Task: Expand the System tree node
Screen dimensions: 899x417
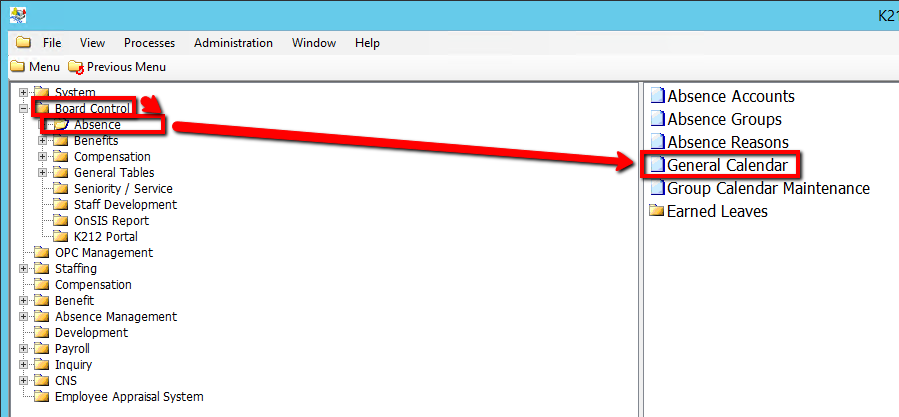Action: [23, 93]
